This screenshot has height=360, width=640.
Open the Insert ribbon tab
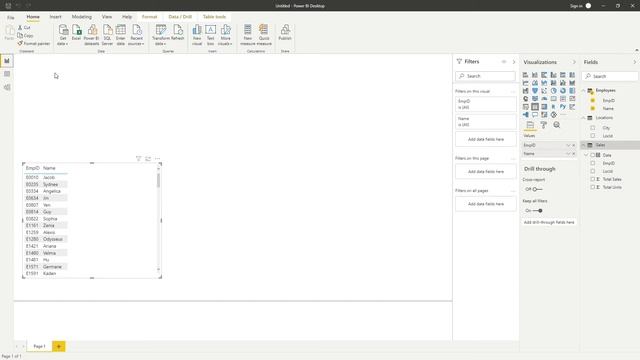pos(56,17)
